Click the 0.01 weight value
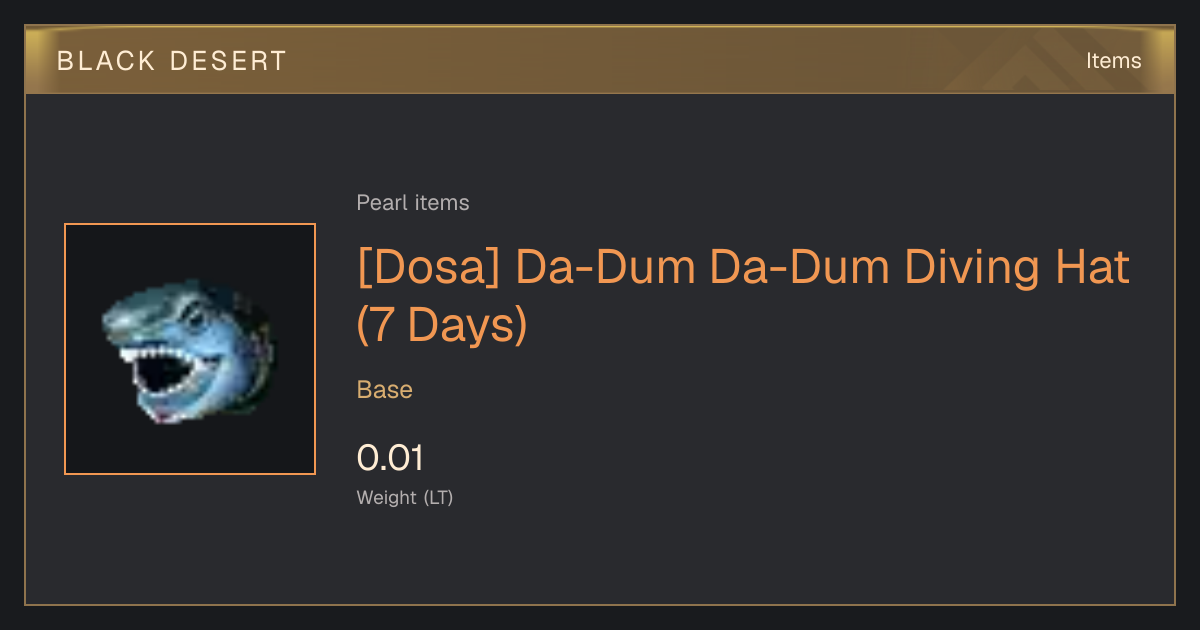The height and width of the screenshot is (630, 1200). pos(390,458)
